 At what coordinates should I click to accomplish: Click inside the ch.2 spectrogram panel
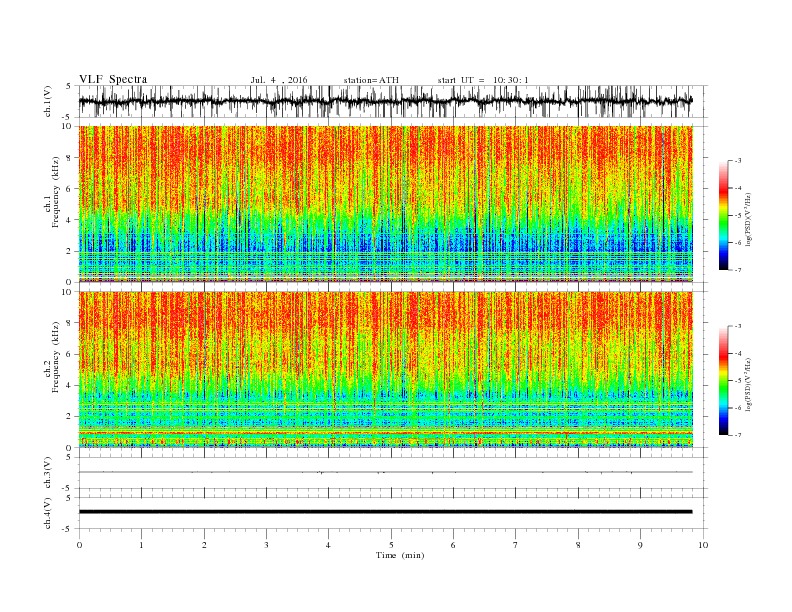[x=385, y=369]
